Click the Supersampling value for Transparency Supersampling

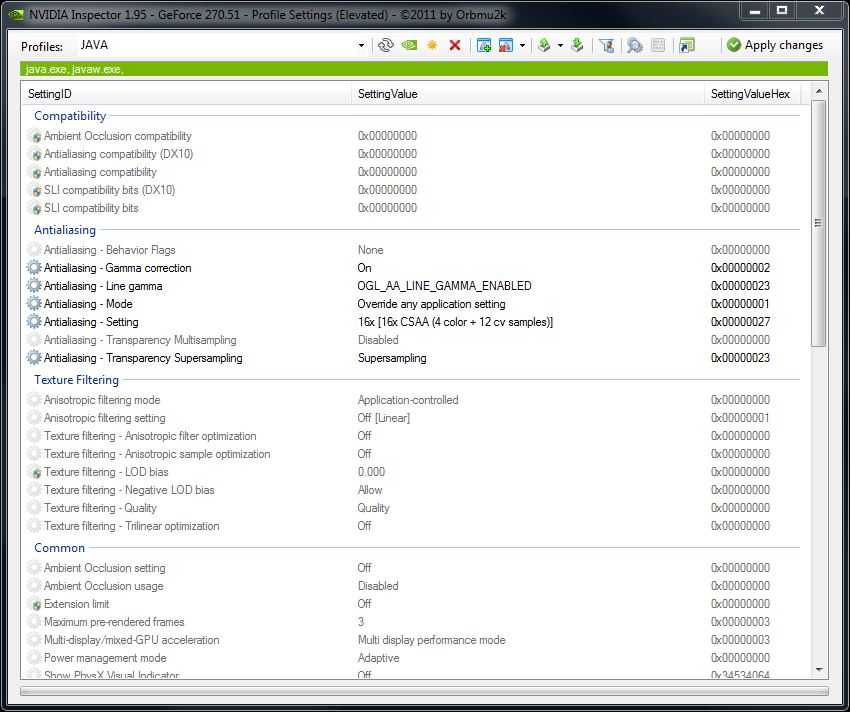tap(392, 358)
